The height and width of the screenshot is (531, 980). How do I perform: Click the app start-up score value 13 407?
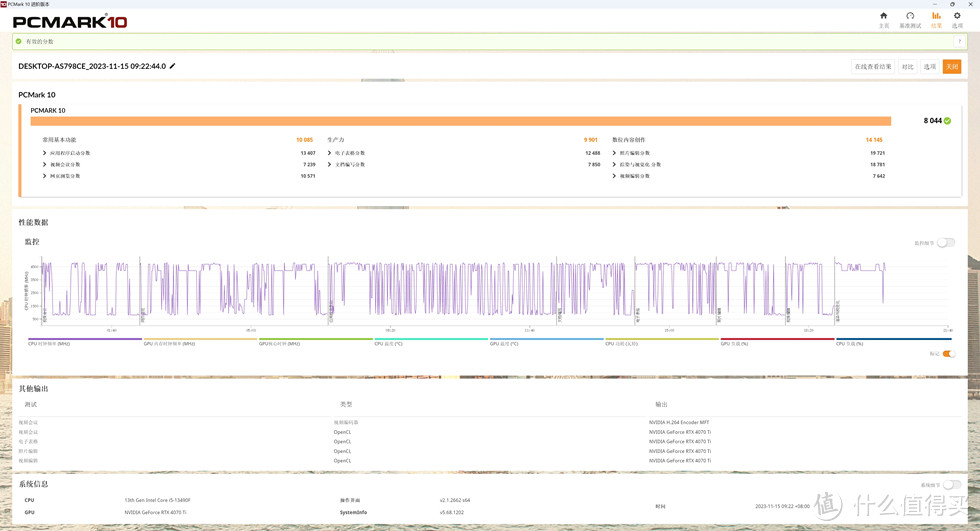pyautogui.click(x=308, y=153)
